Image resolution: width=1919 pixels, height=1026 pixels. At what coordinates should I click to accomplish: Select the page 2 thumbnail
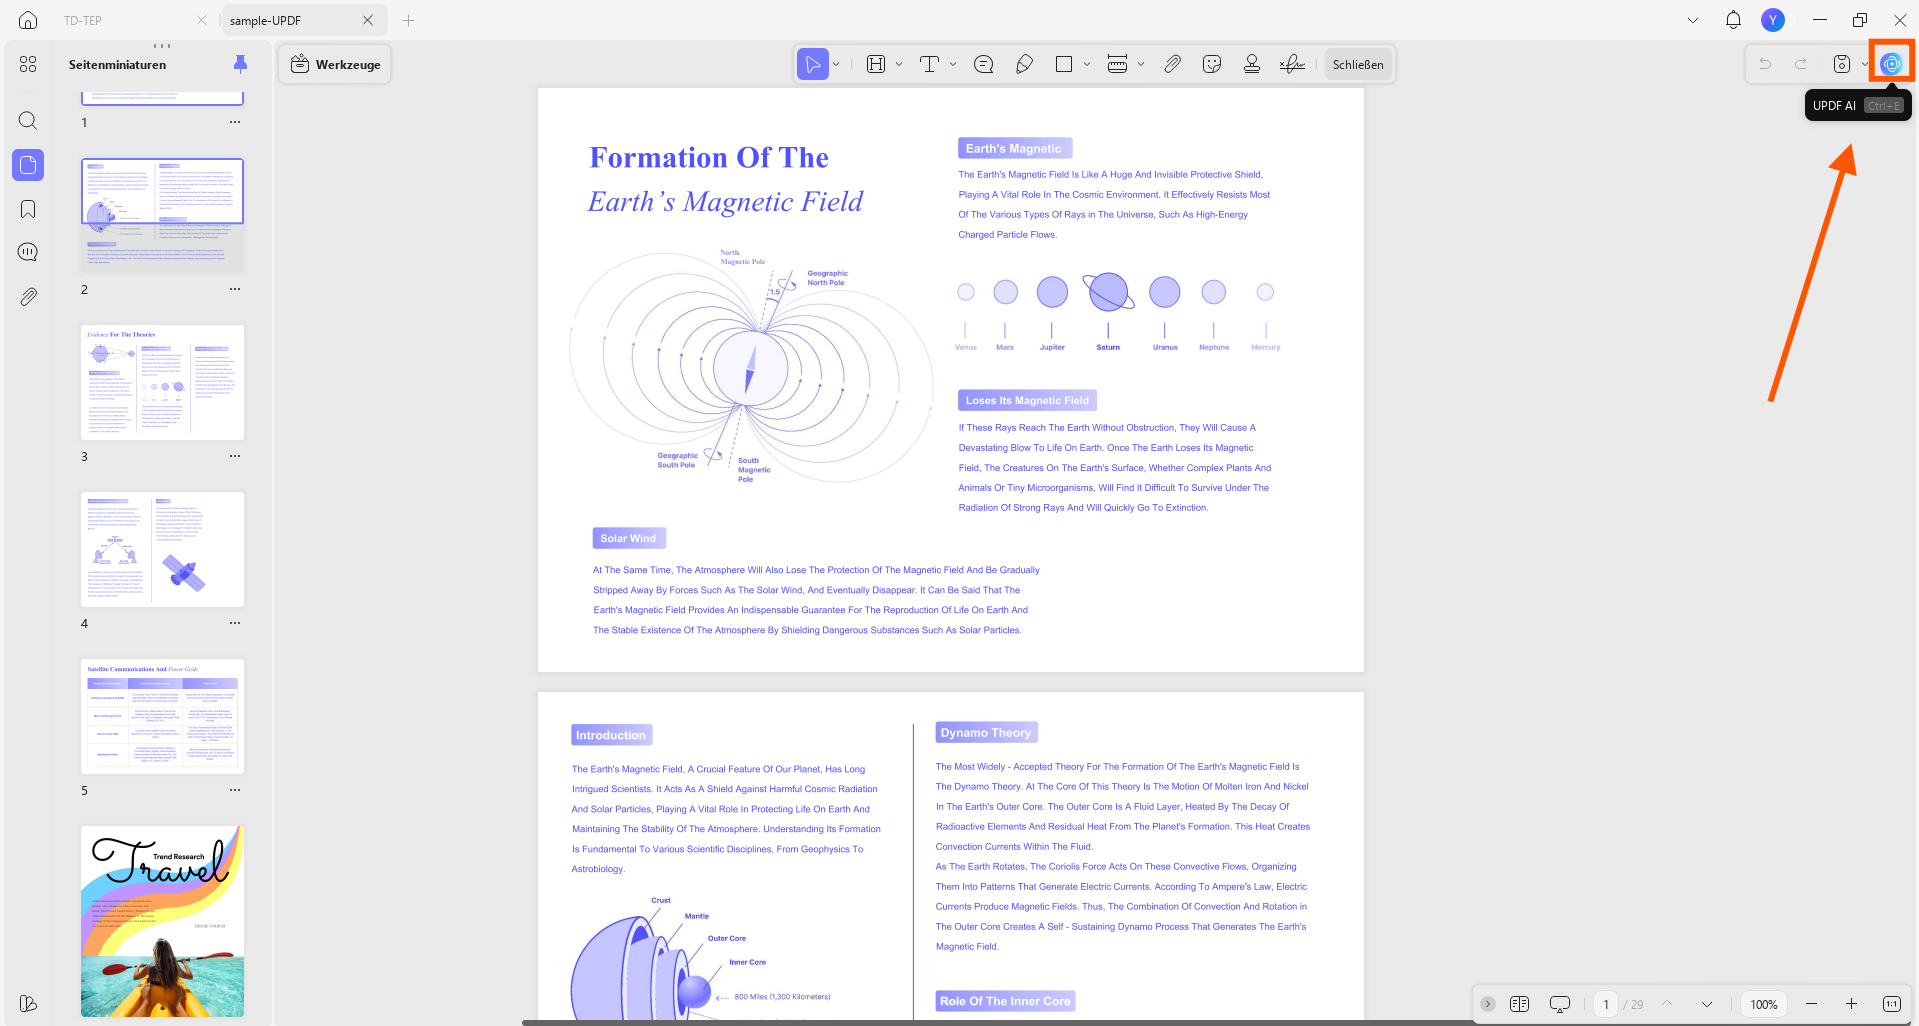coord(162,215)
